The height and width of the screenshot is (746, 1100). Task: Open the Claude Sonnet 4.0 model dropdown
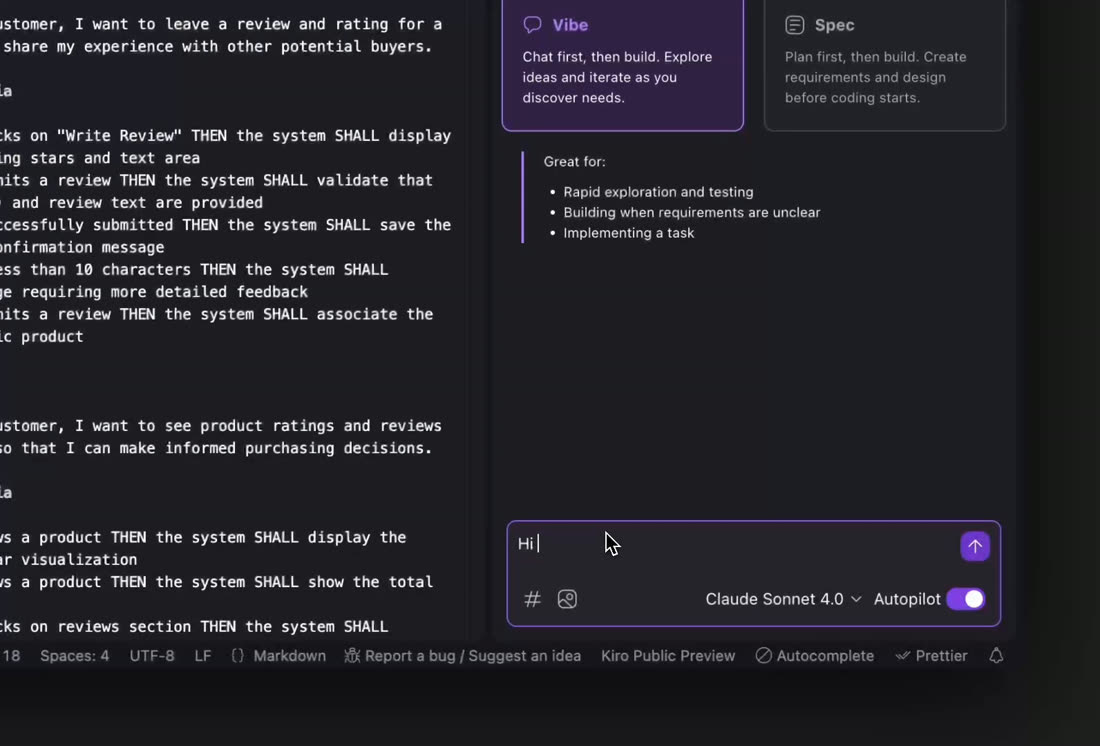click(x=783, y=599)
